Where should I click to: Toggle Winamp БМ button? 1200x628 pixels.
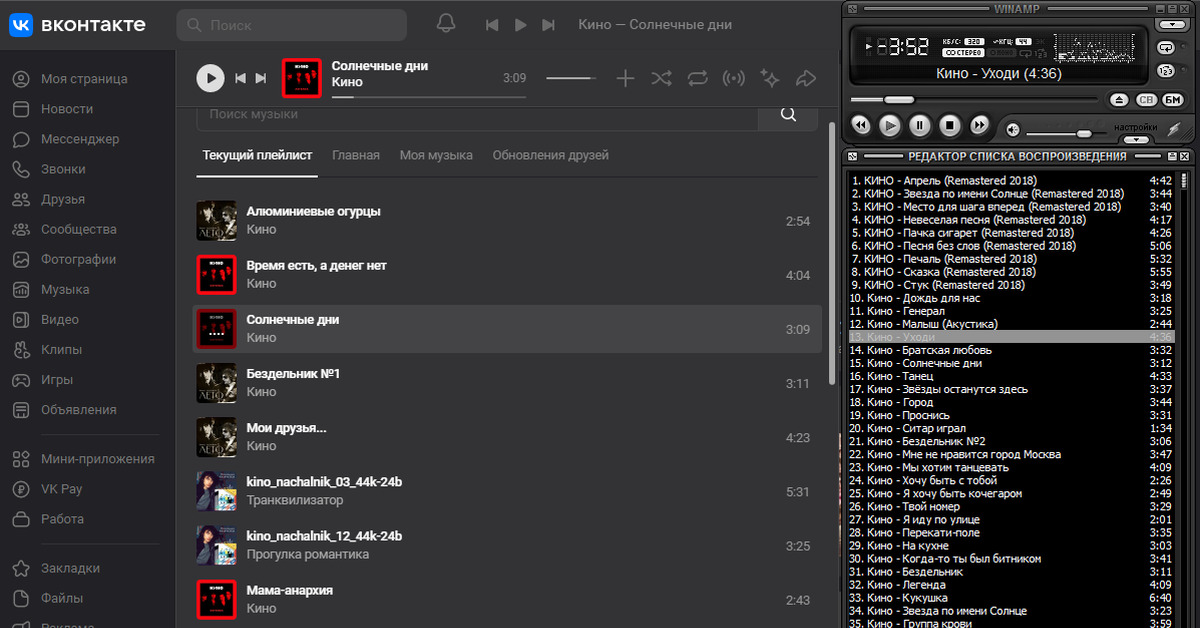point(1173,100)
